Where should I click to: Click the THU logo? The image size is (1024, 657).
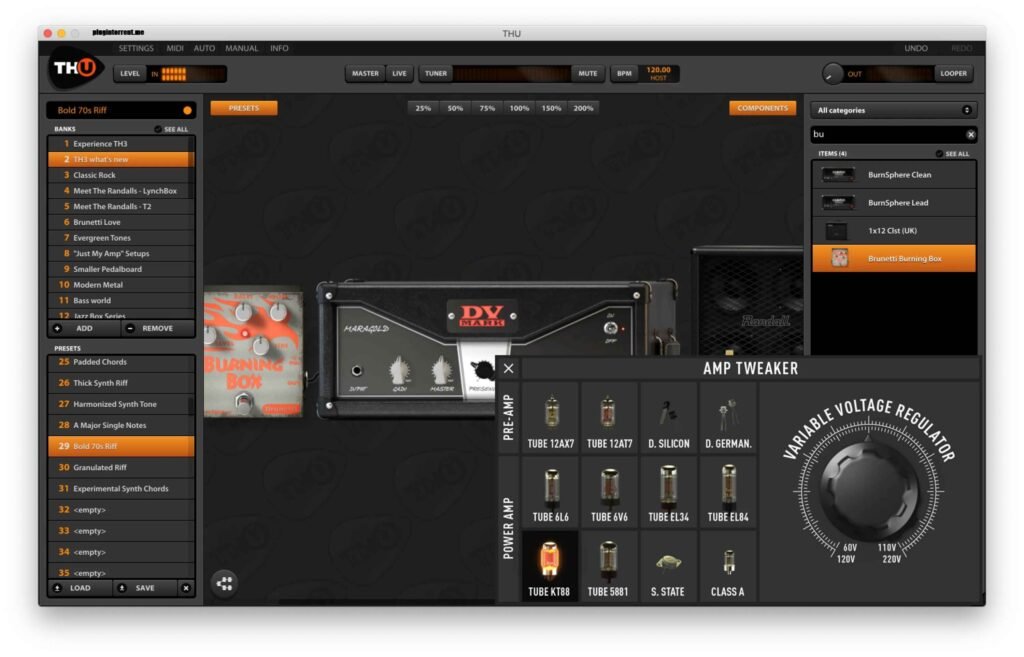(x=75, y=68)
